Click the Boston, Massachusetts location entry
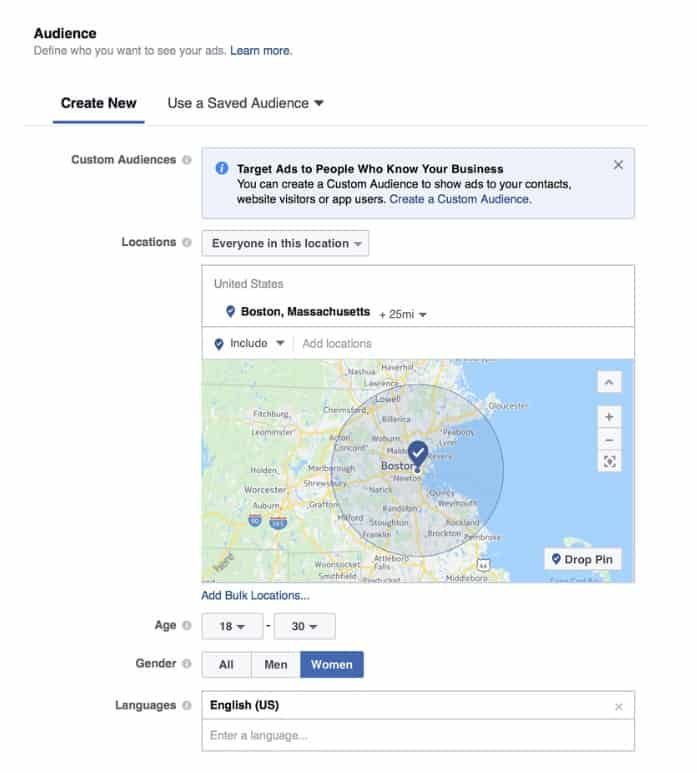The width and height of the screenshot is (697, 773). (x=305, y=312)
